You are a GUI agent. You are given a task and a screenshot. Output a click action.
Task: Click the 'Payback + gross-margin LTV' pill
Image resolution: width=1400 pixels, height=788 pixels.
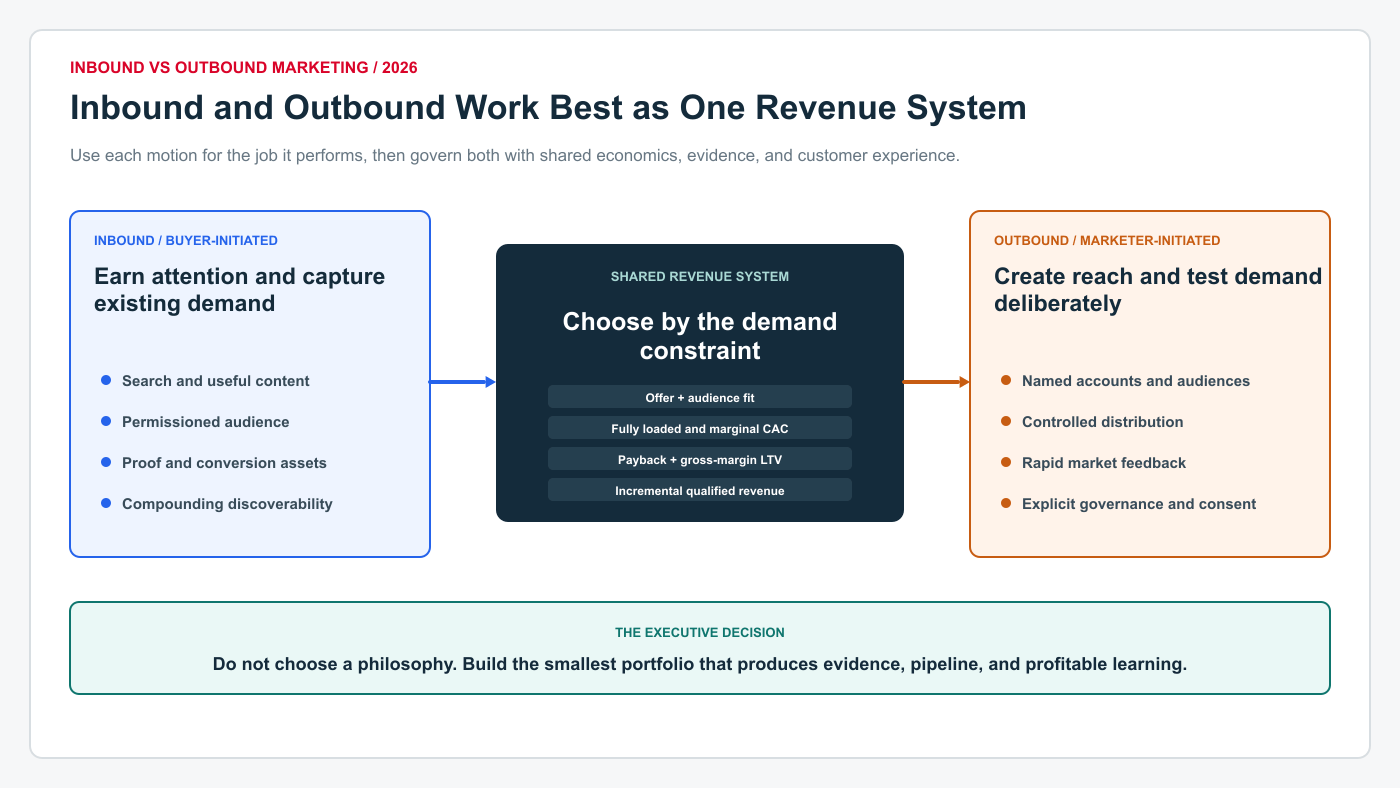pos(700,459)
